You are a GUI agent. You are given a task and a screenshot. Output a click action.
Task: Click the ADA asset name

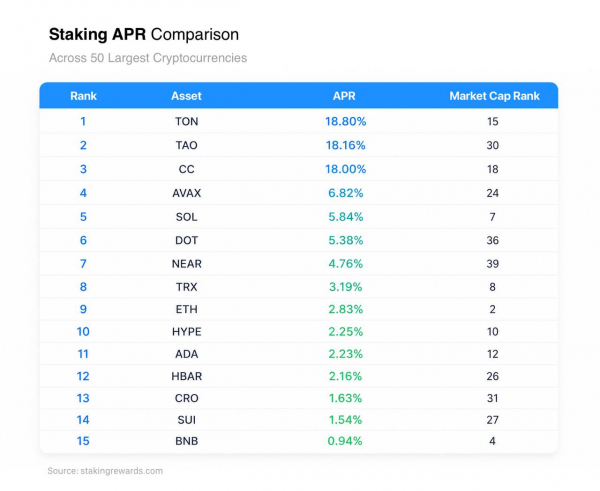186,354
